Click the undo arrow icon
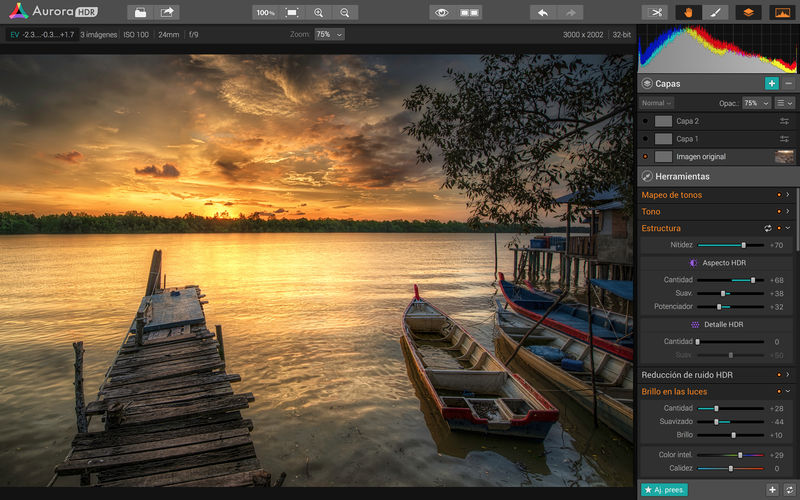Screen dimensions: 800x500 [x=543, y=12]
